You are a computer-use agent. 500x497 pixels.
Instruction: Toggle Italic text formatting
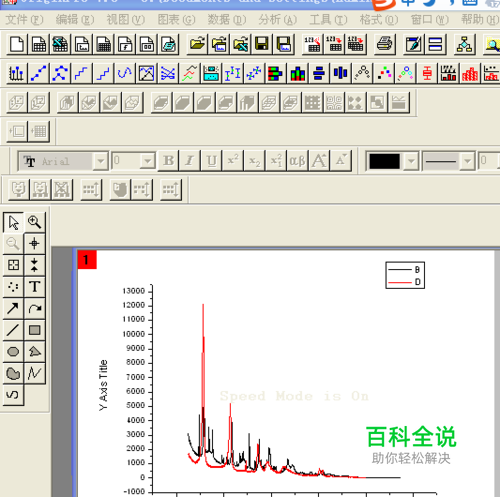tap(190, 161)
